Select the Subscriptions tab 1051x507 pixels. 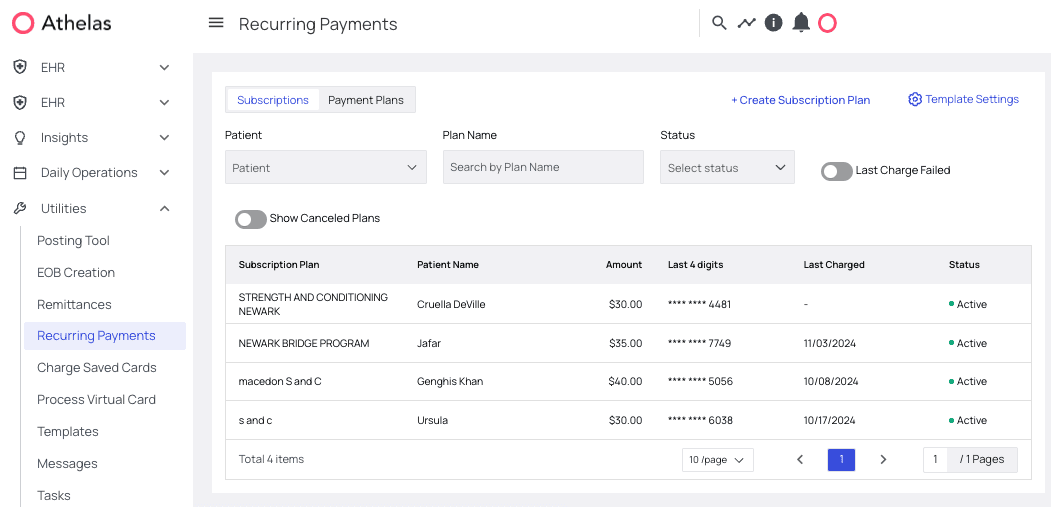click(273, 100)
